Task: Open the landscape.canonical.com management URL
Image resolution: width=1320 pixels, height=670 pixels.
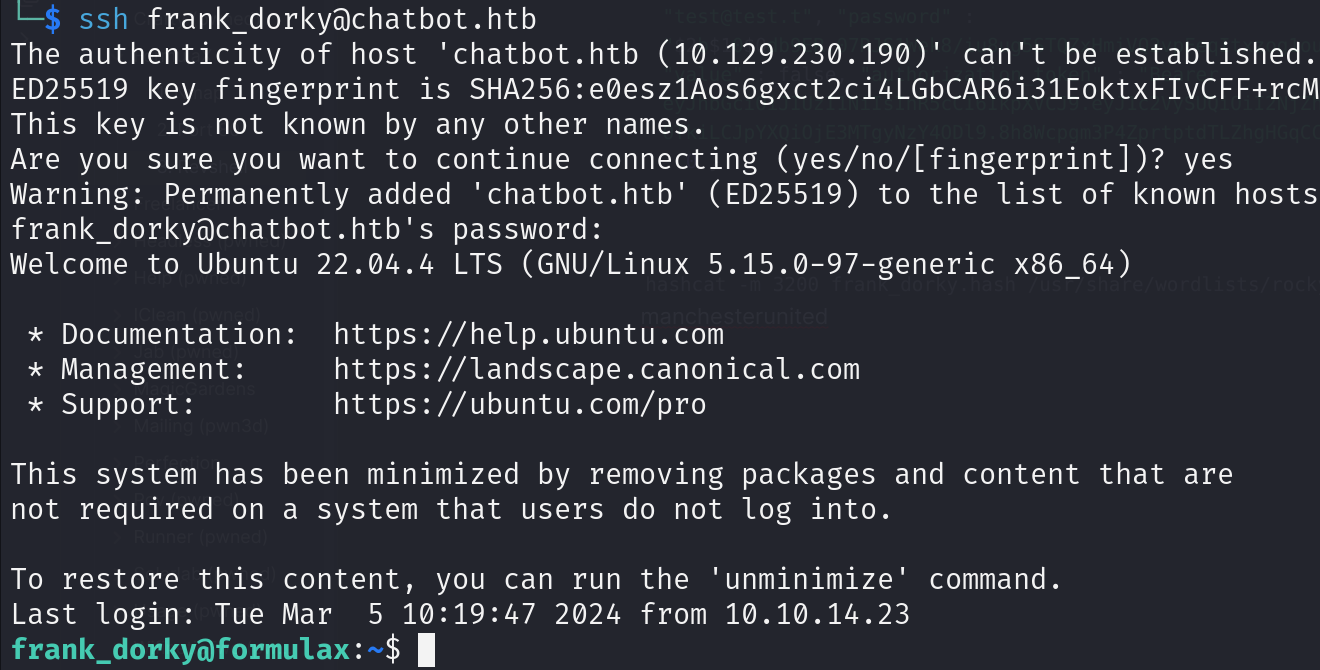Action: point(596,369)
